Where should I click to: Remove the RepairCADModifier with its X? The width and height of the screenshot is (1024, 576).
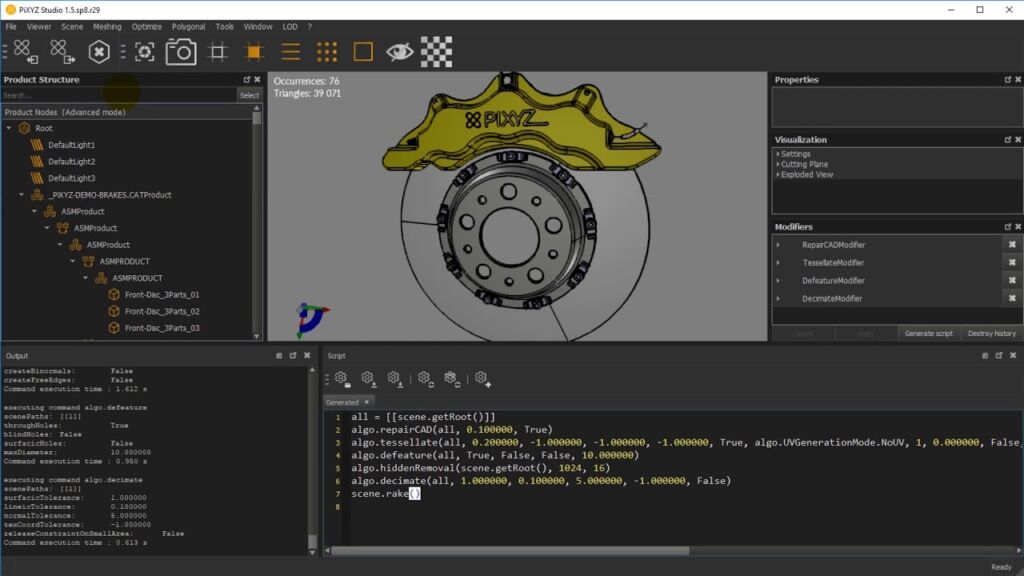pos(1012,245)
